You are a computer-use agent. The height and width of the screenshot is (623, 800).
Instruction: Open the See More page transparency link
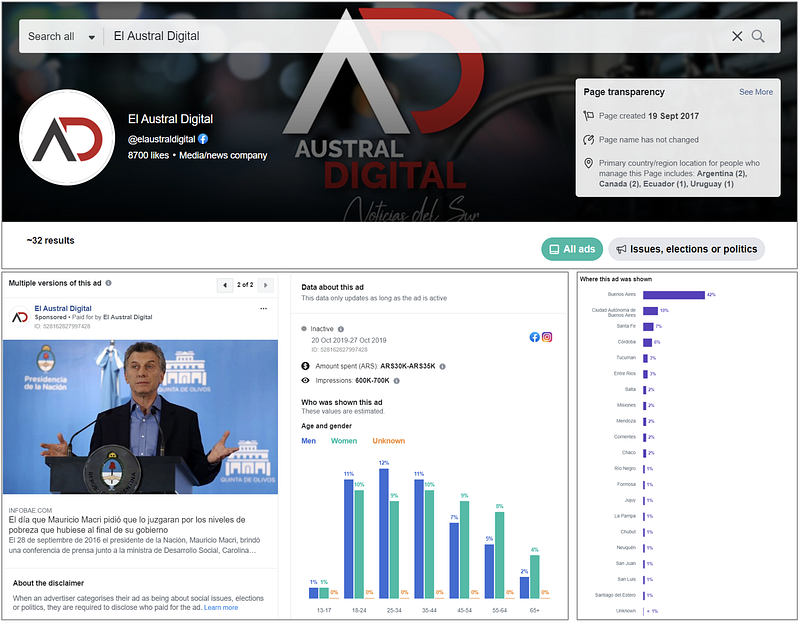coord(756,92)
